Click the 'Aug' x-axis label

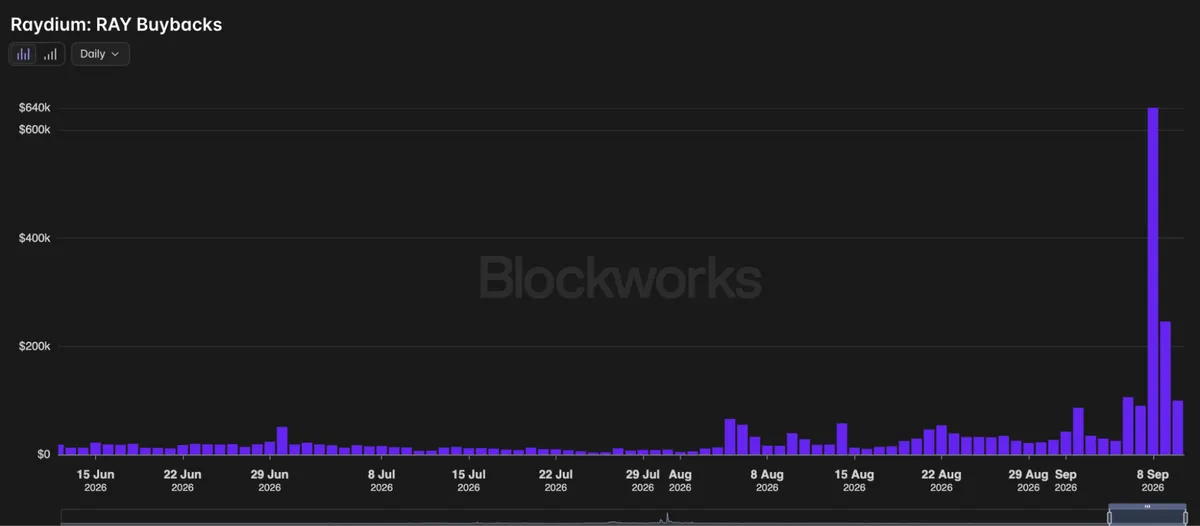680,474
